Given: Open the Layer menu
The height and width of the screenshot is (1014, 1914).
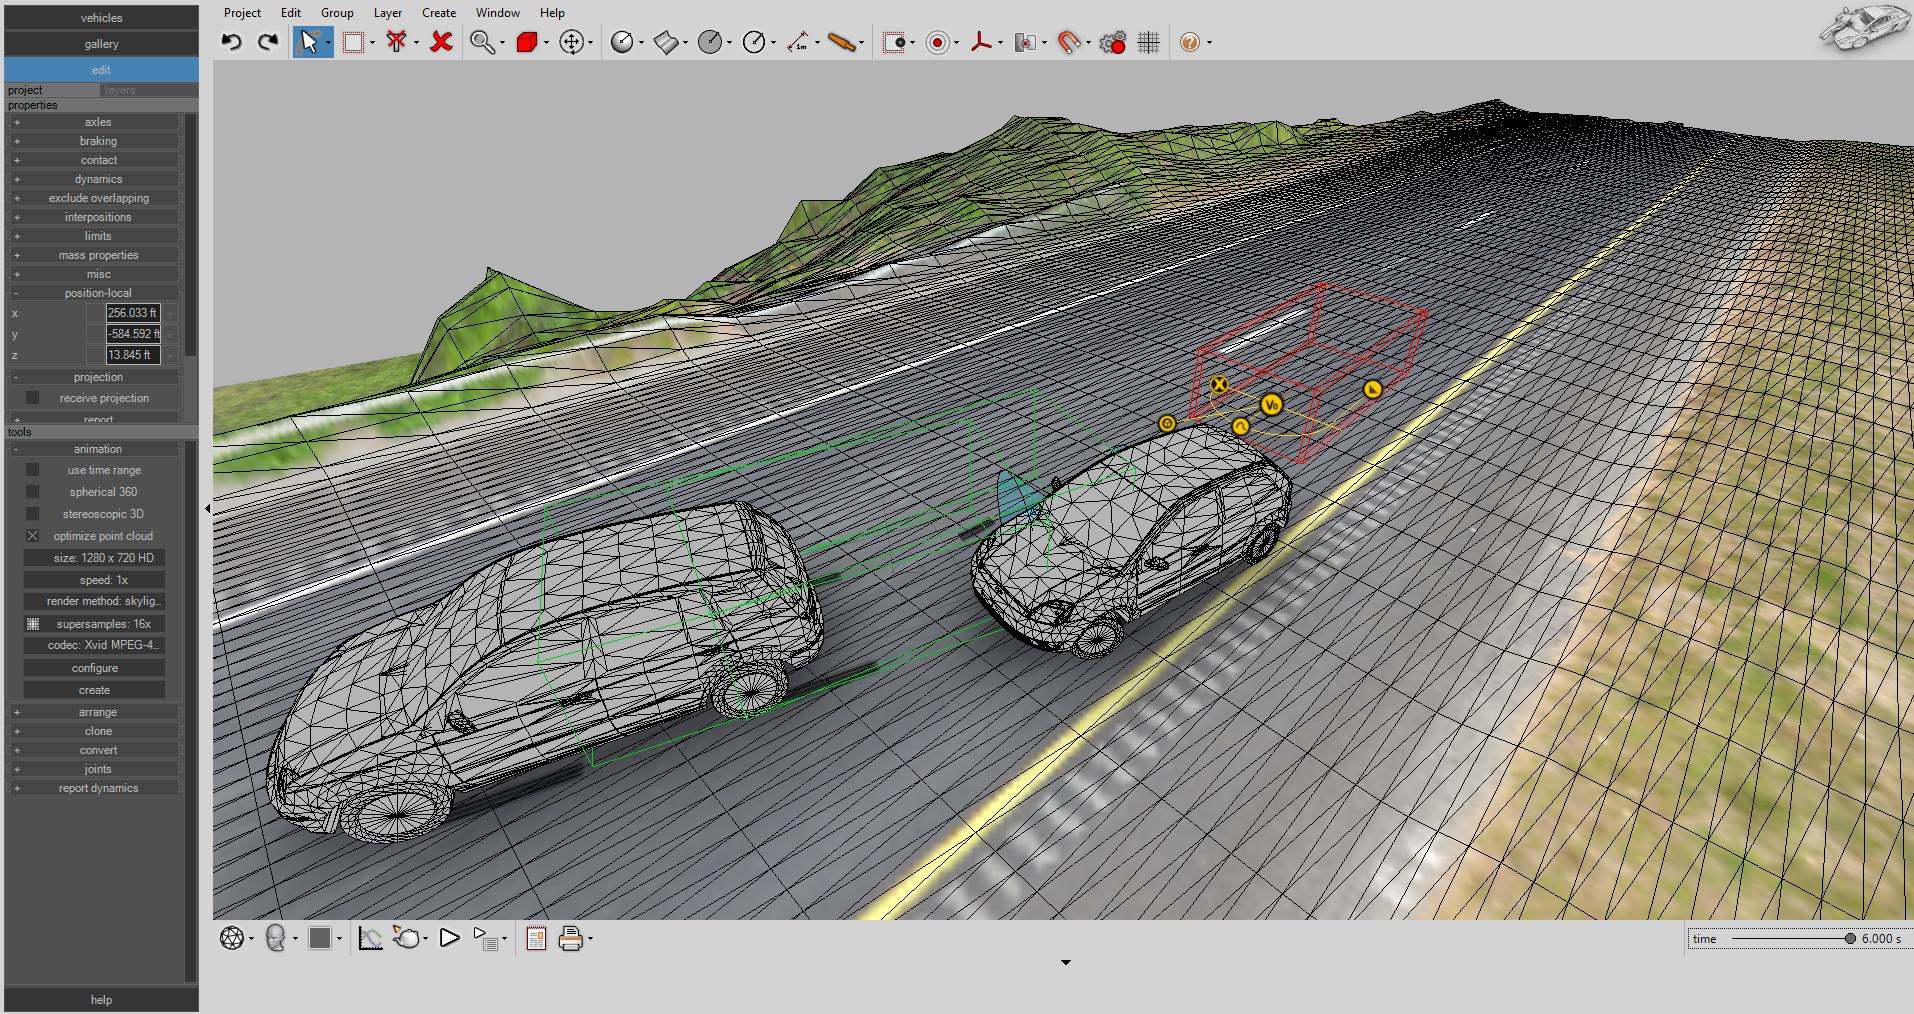Looking at the screenshot, I should [x=388, y=13].
